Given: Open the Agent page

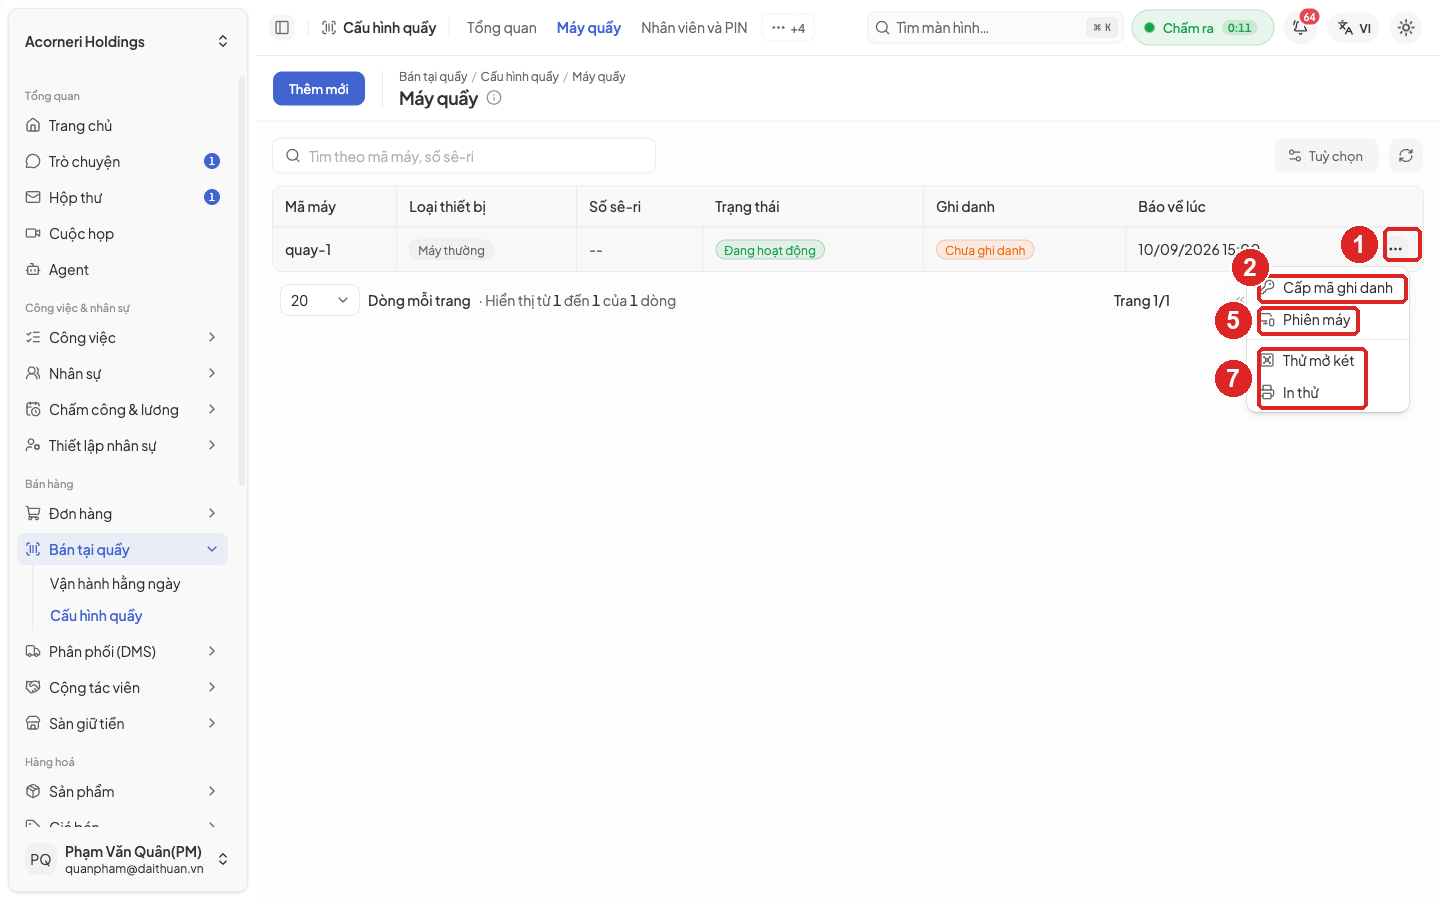Looking at the screenshot, I should (x=123, y=270).
